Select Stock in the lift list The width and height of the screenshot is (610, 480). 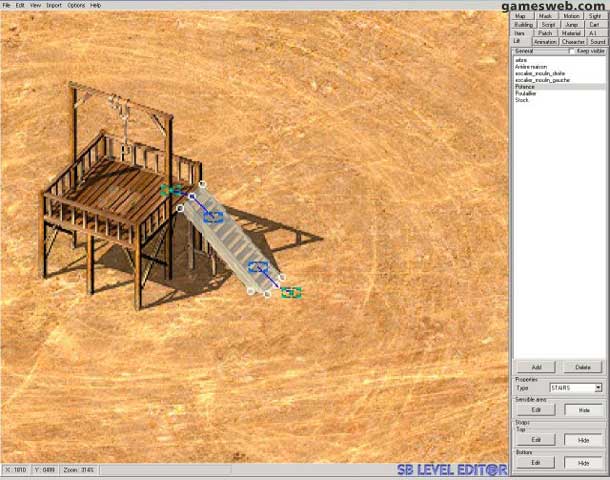tap(522, 100)
